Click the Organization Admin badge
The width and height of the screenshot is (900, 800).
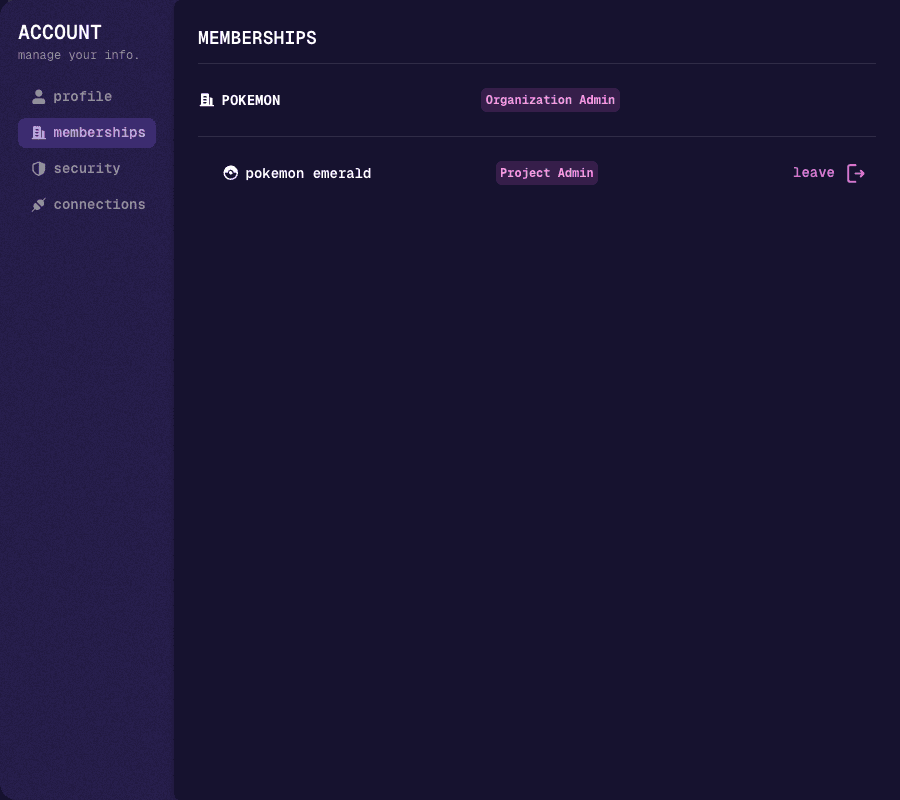(550, 100)
